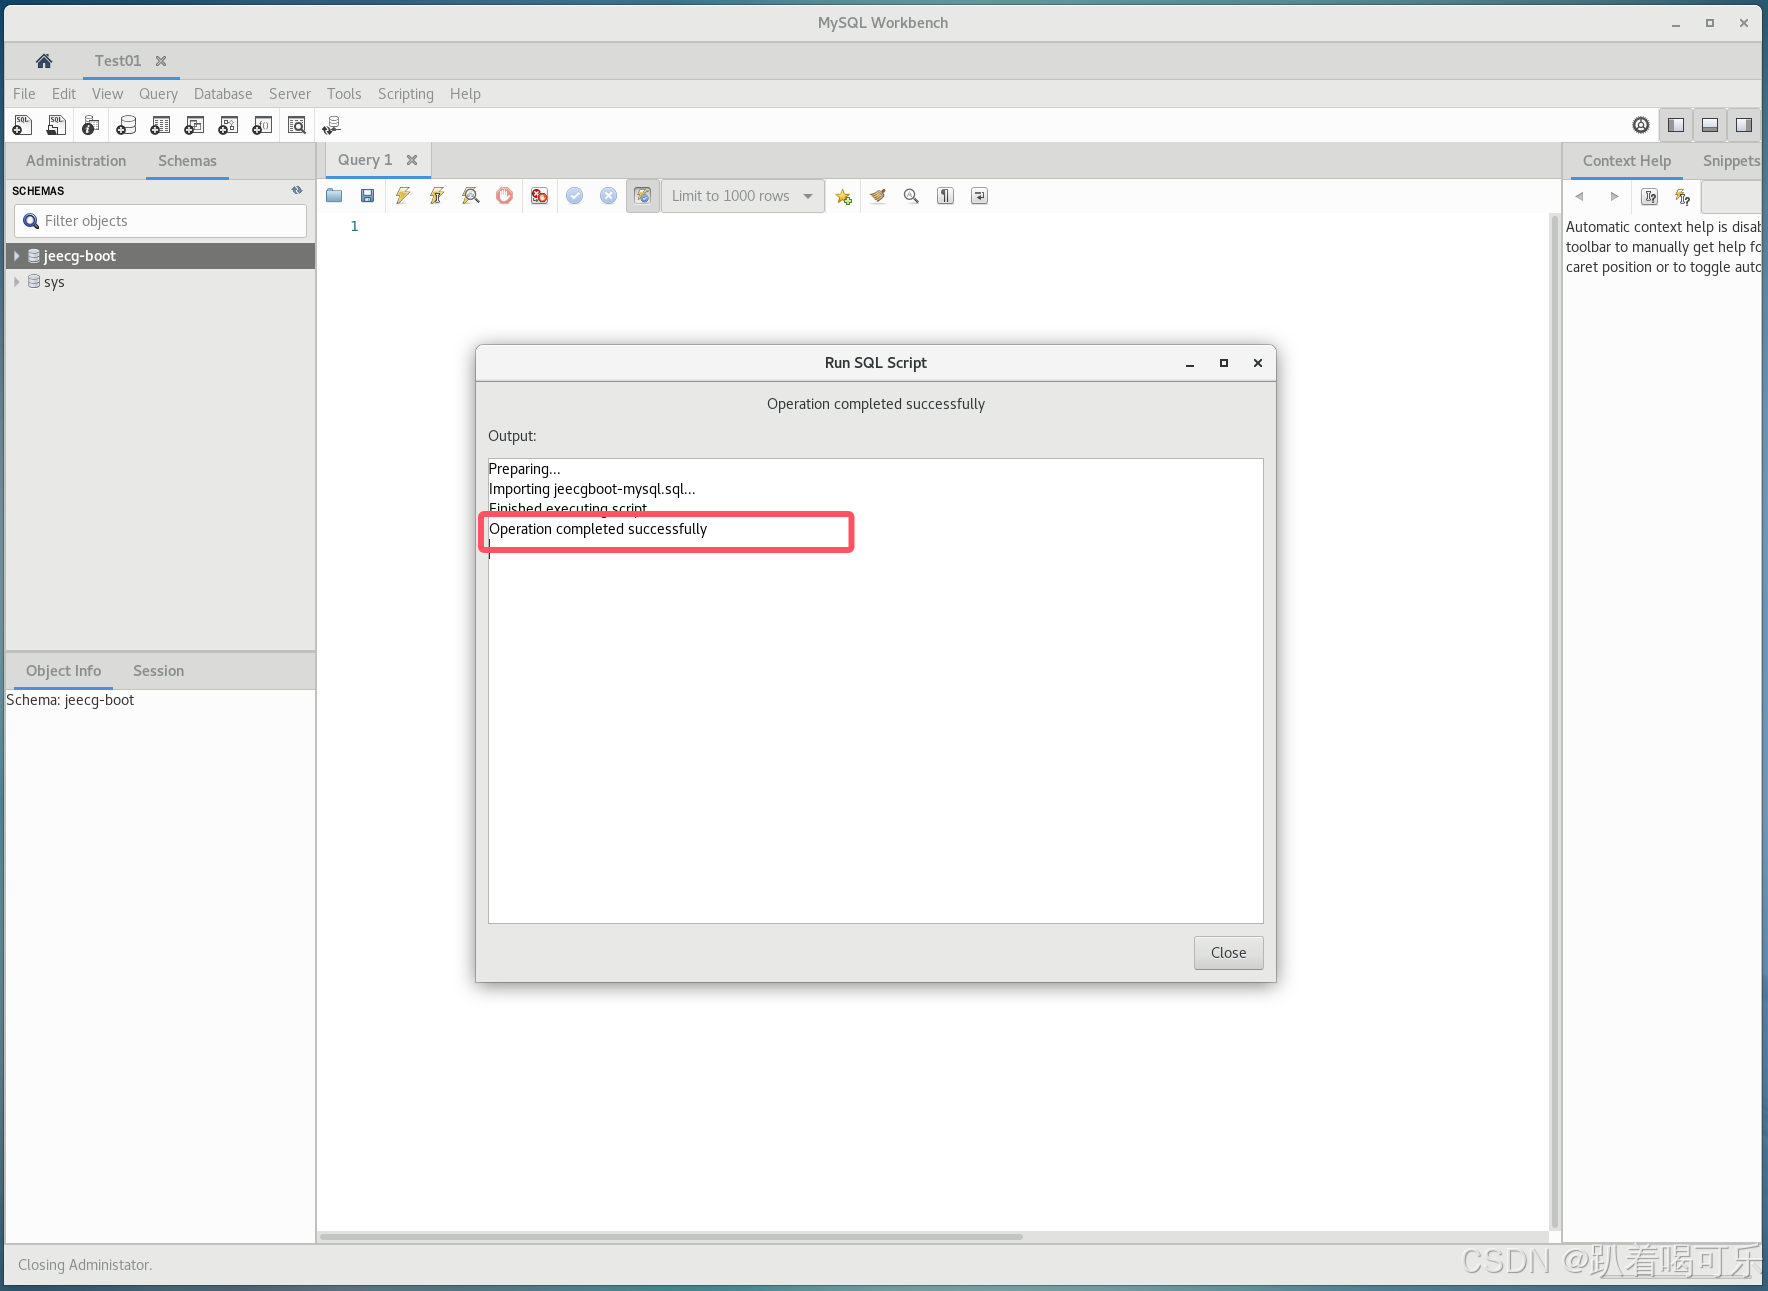Get context help for caret position

[1650, 196]
